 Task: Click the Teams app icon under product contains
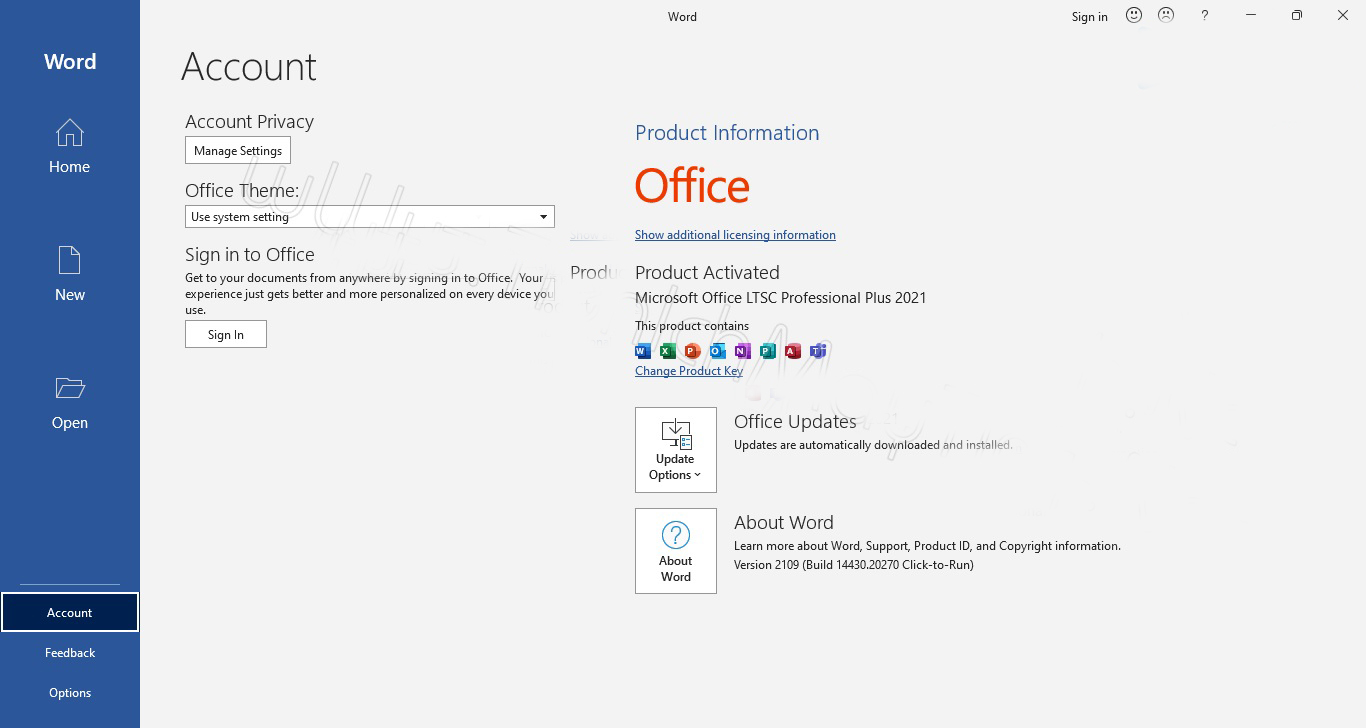coord(817,351)
